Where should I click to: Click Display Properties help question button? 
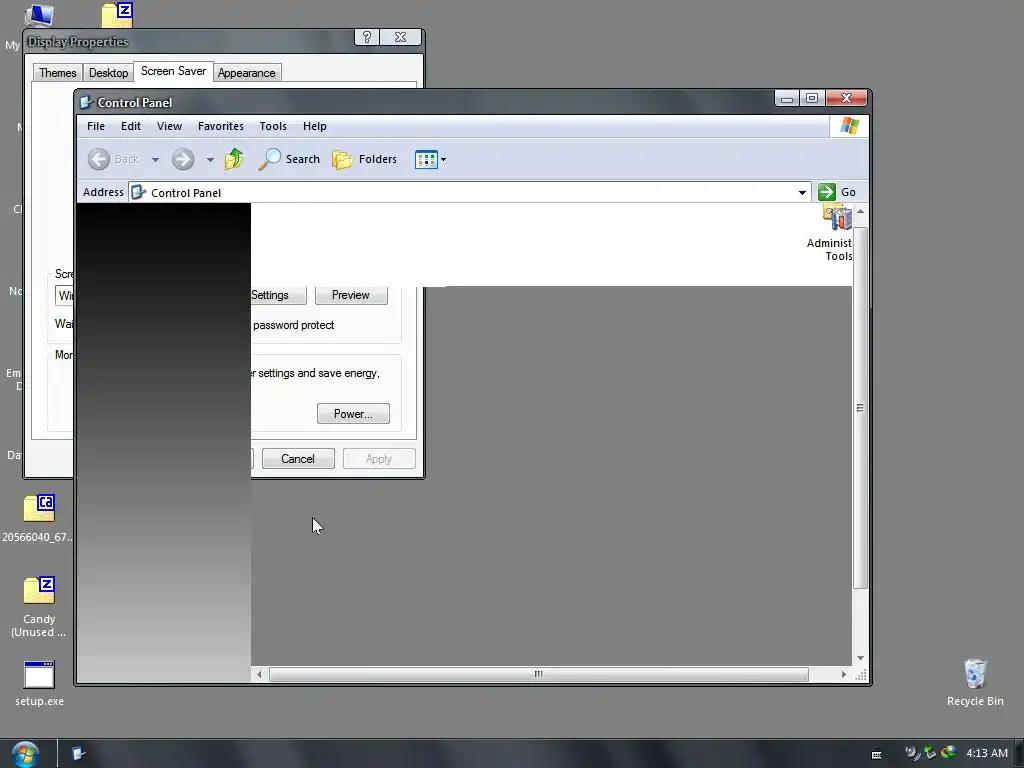pos(366,37)
